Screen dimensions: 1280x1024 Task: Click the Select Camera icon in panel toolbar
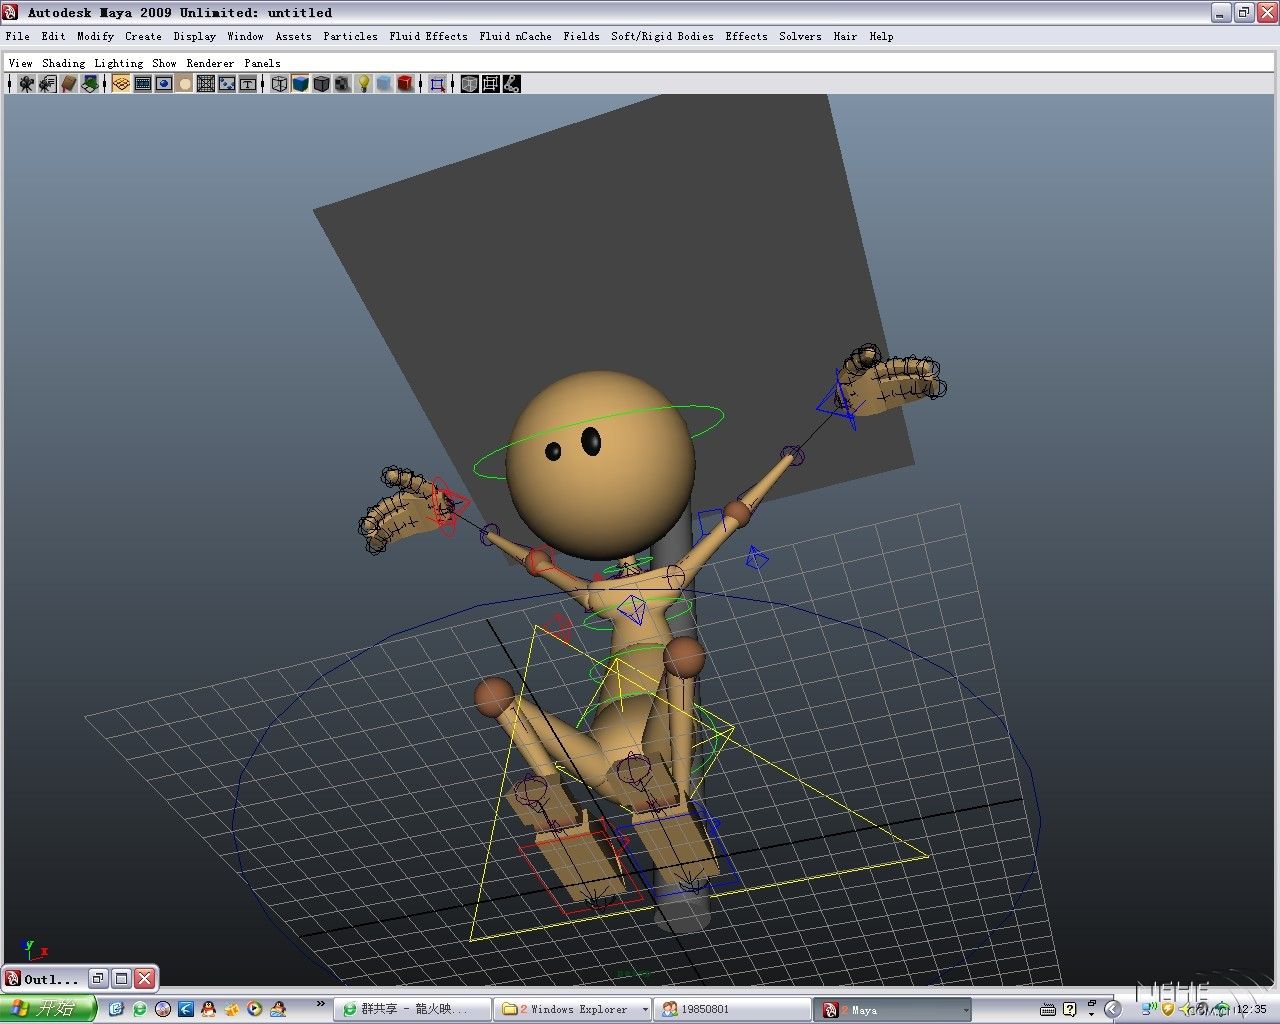coord(26,84)
